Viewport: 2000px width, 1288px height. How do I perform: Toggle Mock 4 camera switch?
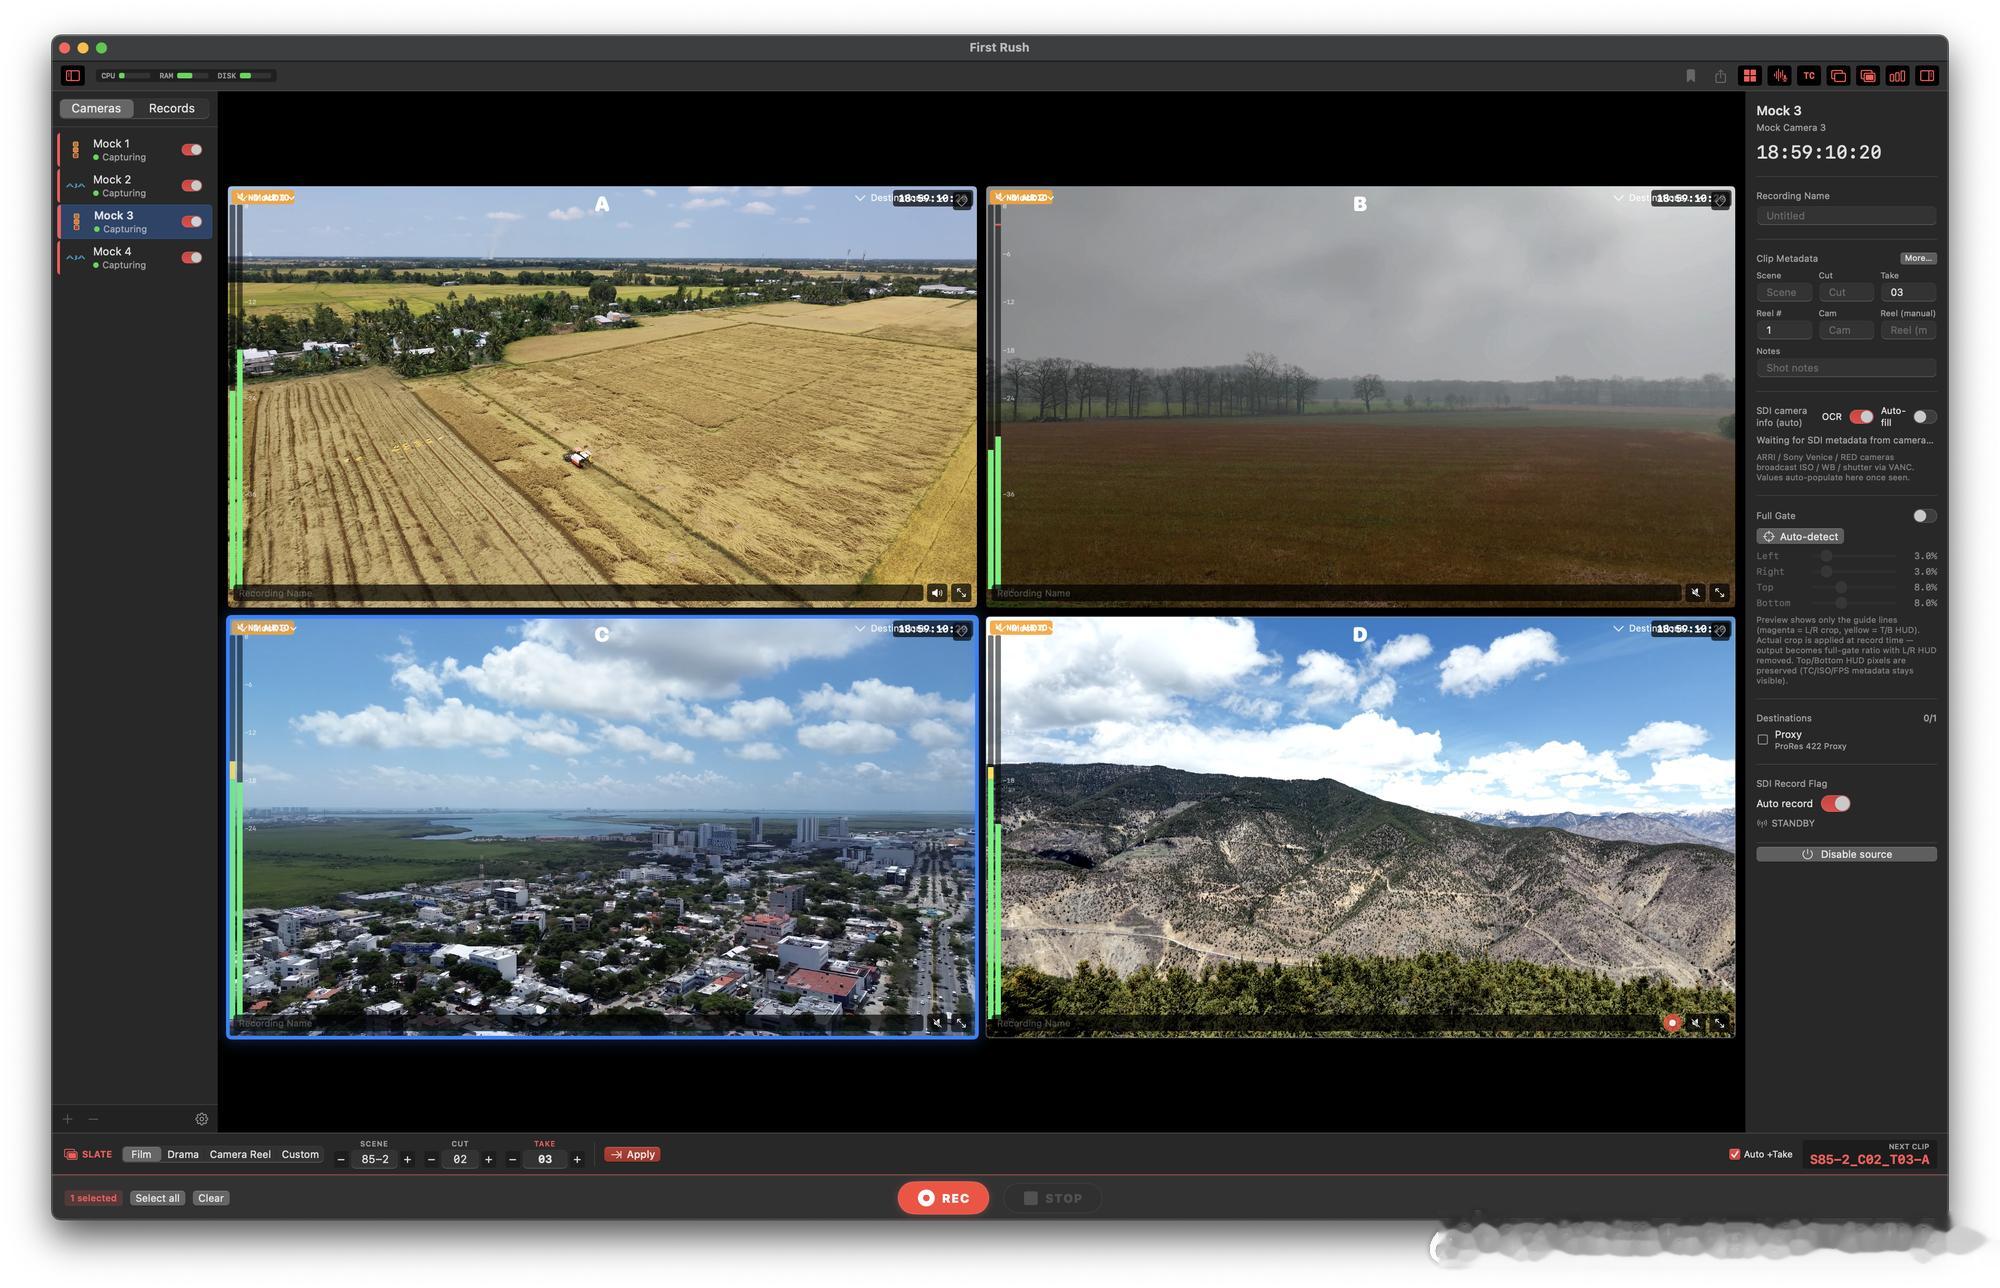point(192,258)
